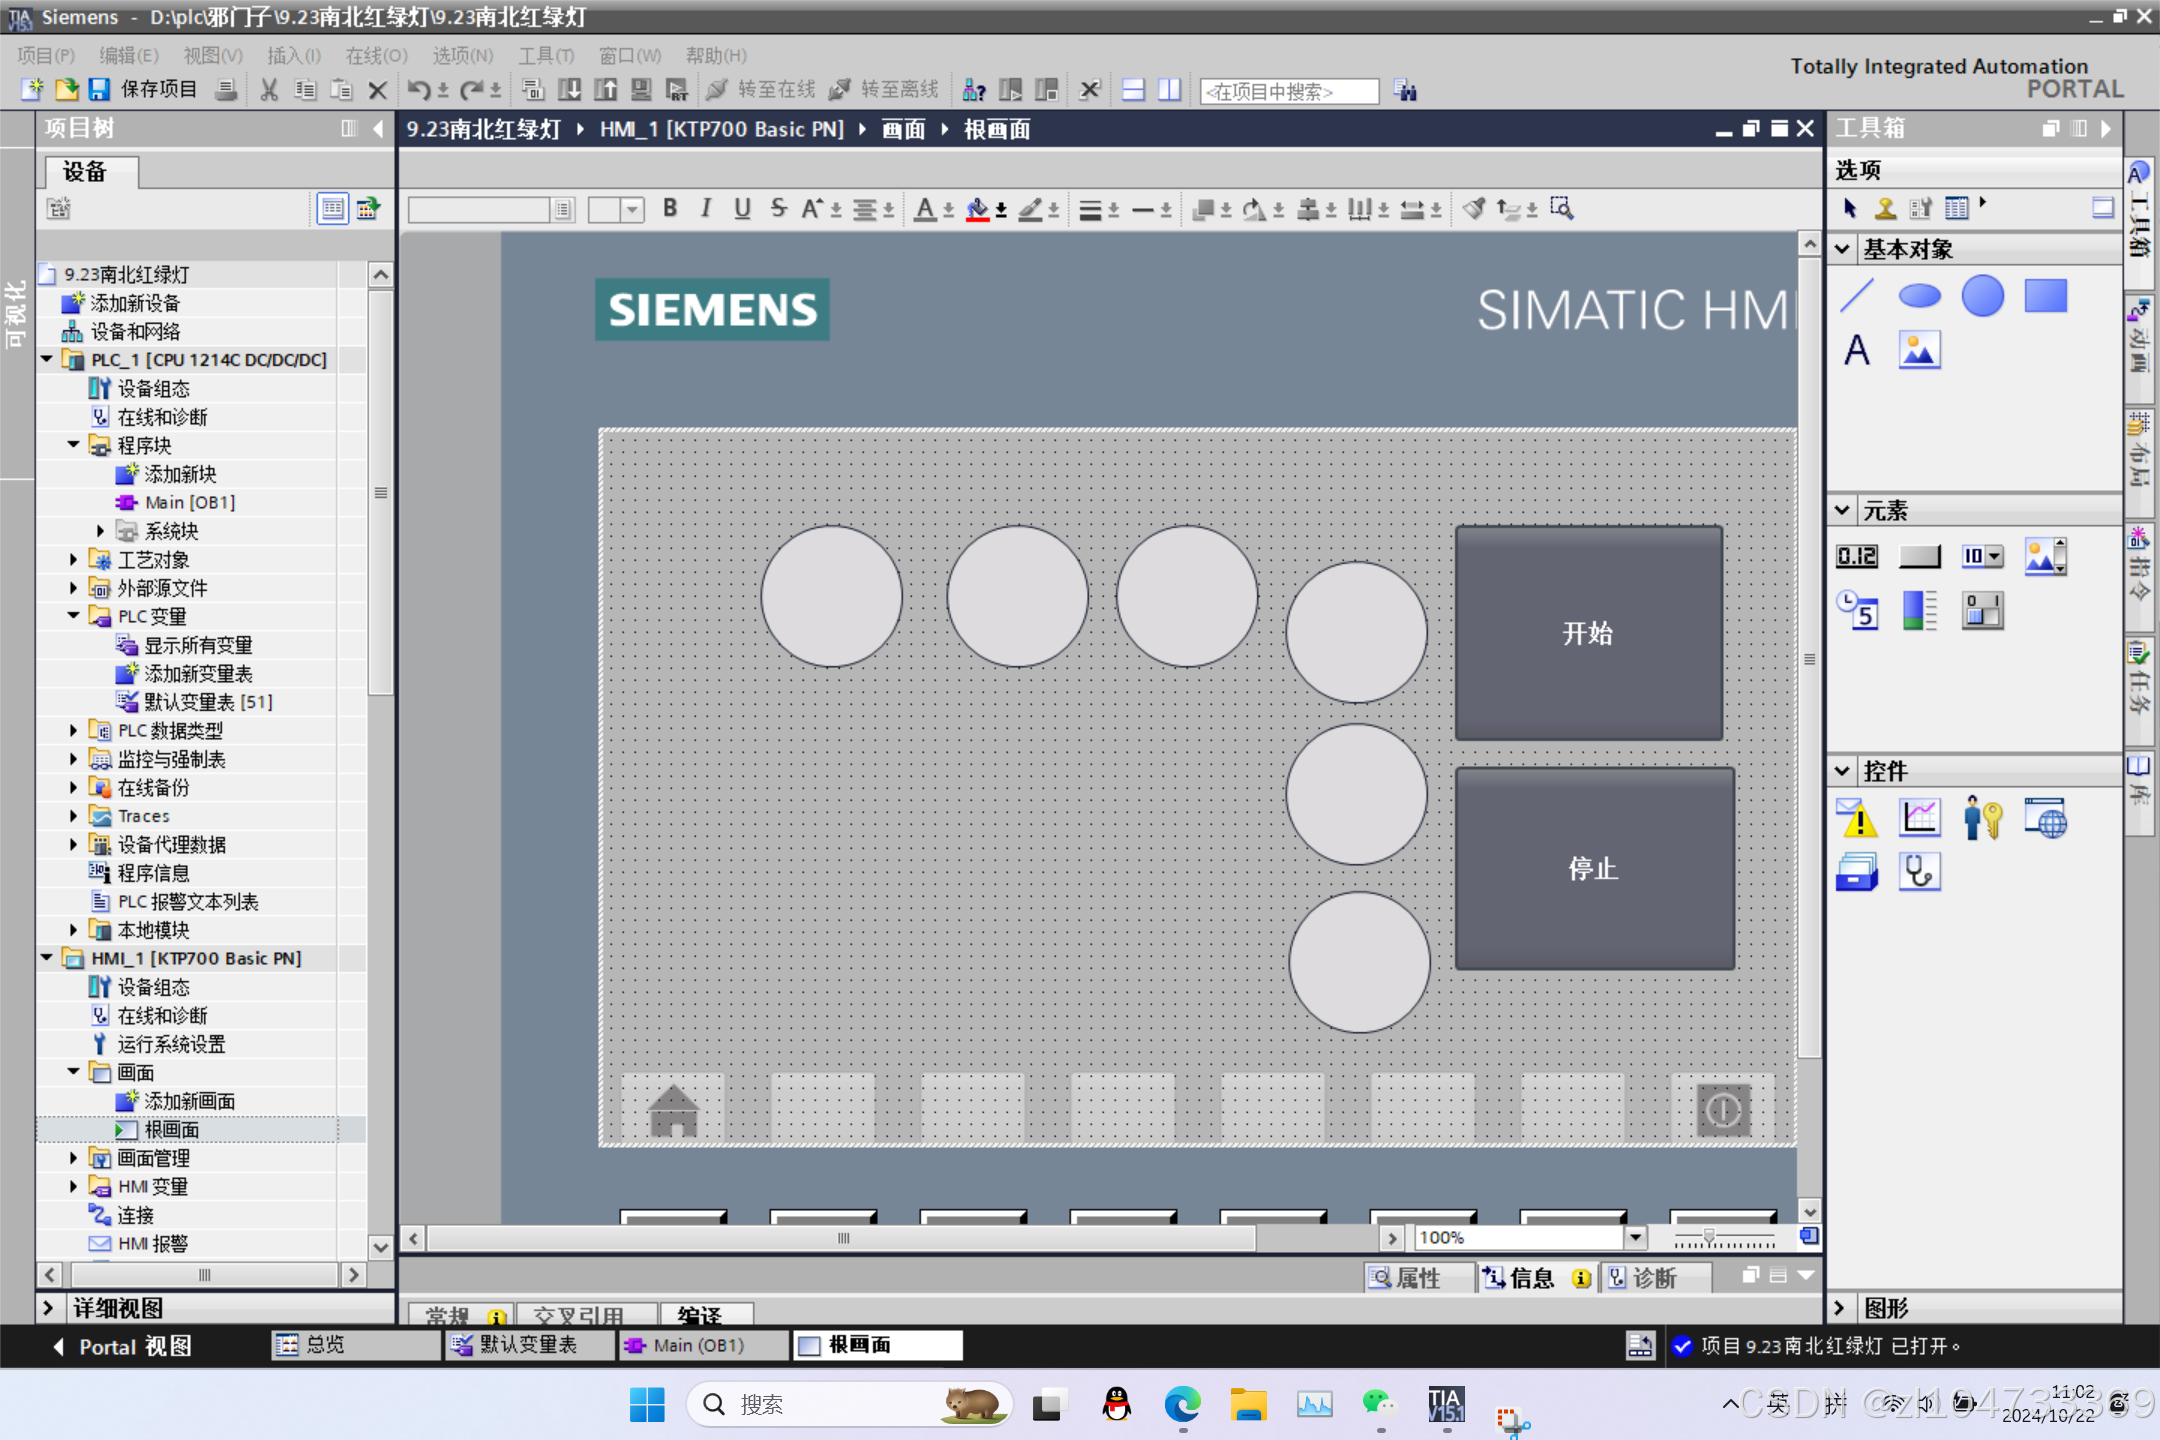Image resolution: width=2160 pixels, height=1440 pixels.
Task: Expand the Traces folder
Action: (73, 816)
